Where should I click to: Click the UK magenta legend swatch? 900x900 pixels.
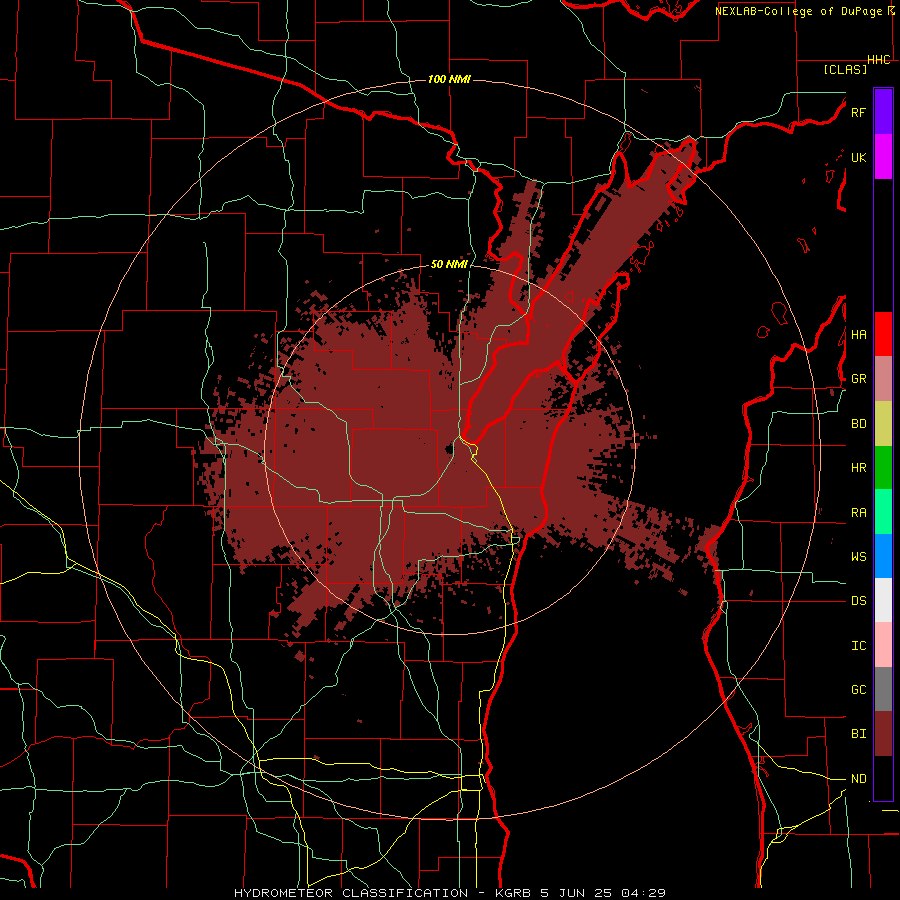tap(883, 157)
